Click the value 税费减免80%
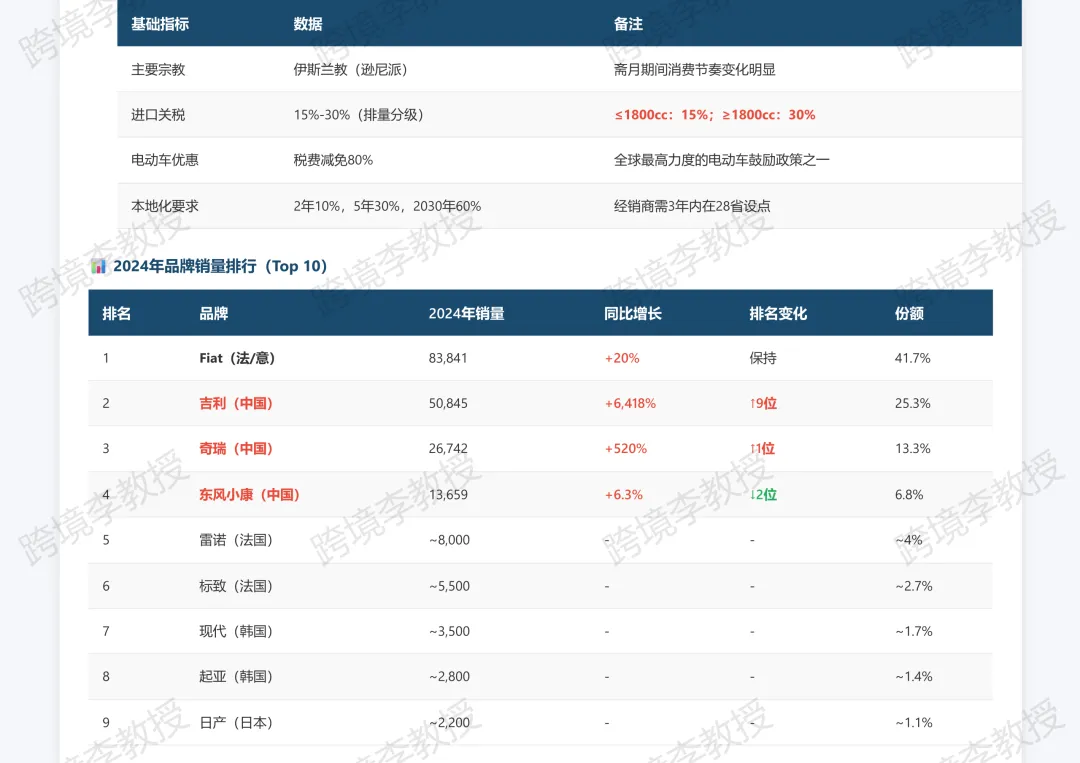 point(333,160)
